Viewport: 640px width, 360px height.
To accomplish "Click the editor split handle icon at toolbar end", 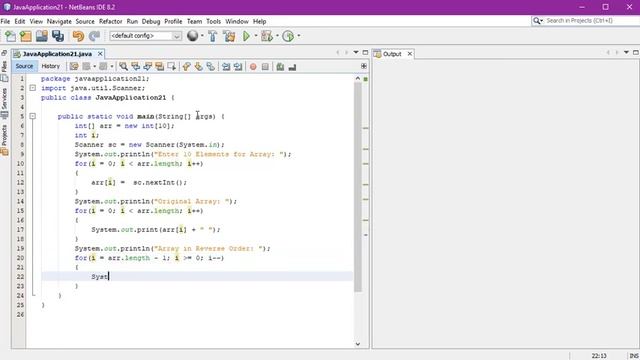I will click(364, 66).
